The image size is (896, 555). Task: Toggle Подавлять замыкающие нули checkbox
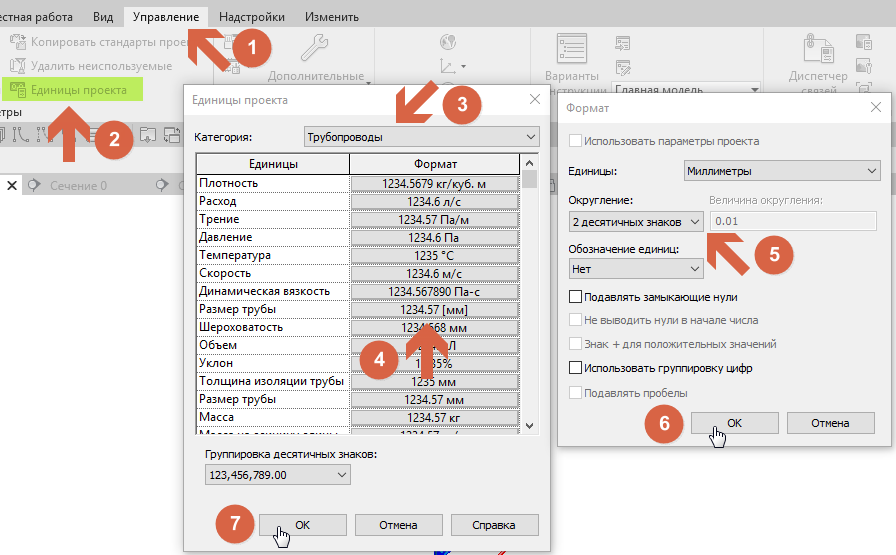tap(575, 297)
